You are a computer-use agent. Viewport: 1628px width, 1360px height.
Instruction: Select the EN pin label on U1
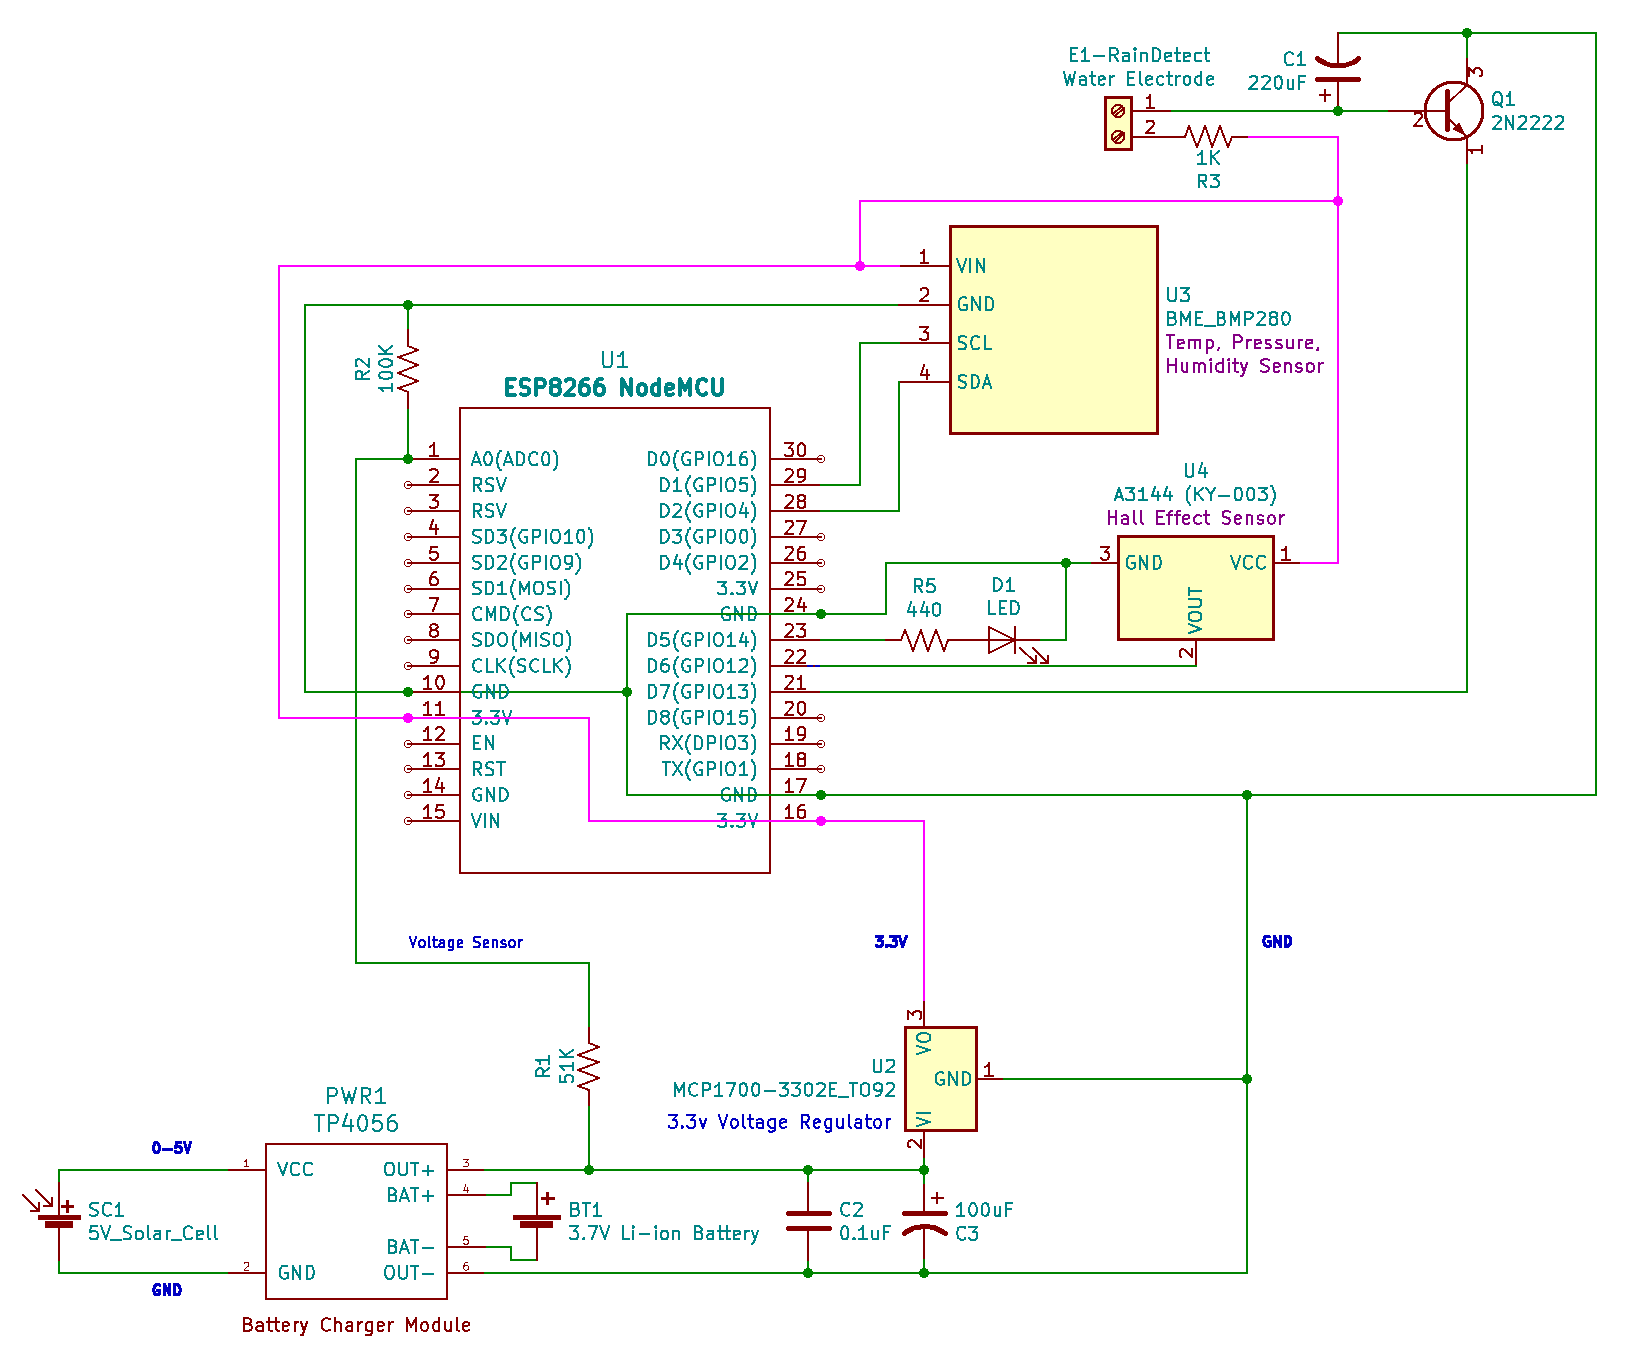tap(483, 743)
